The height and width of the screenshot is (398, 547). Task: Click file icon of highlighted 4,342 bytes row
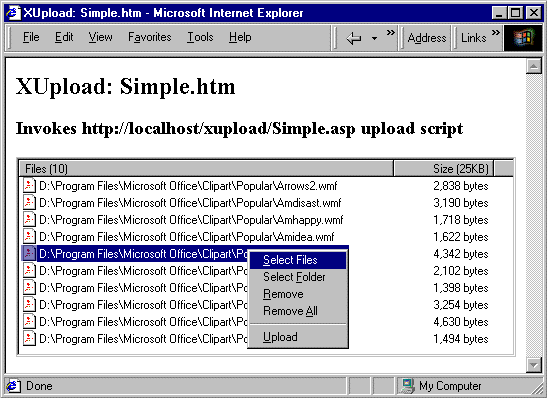click(x=29, y=254)
